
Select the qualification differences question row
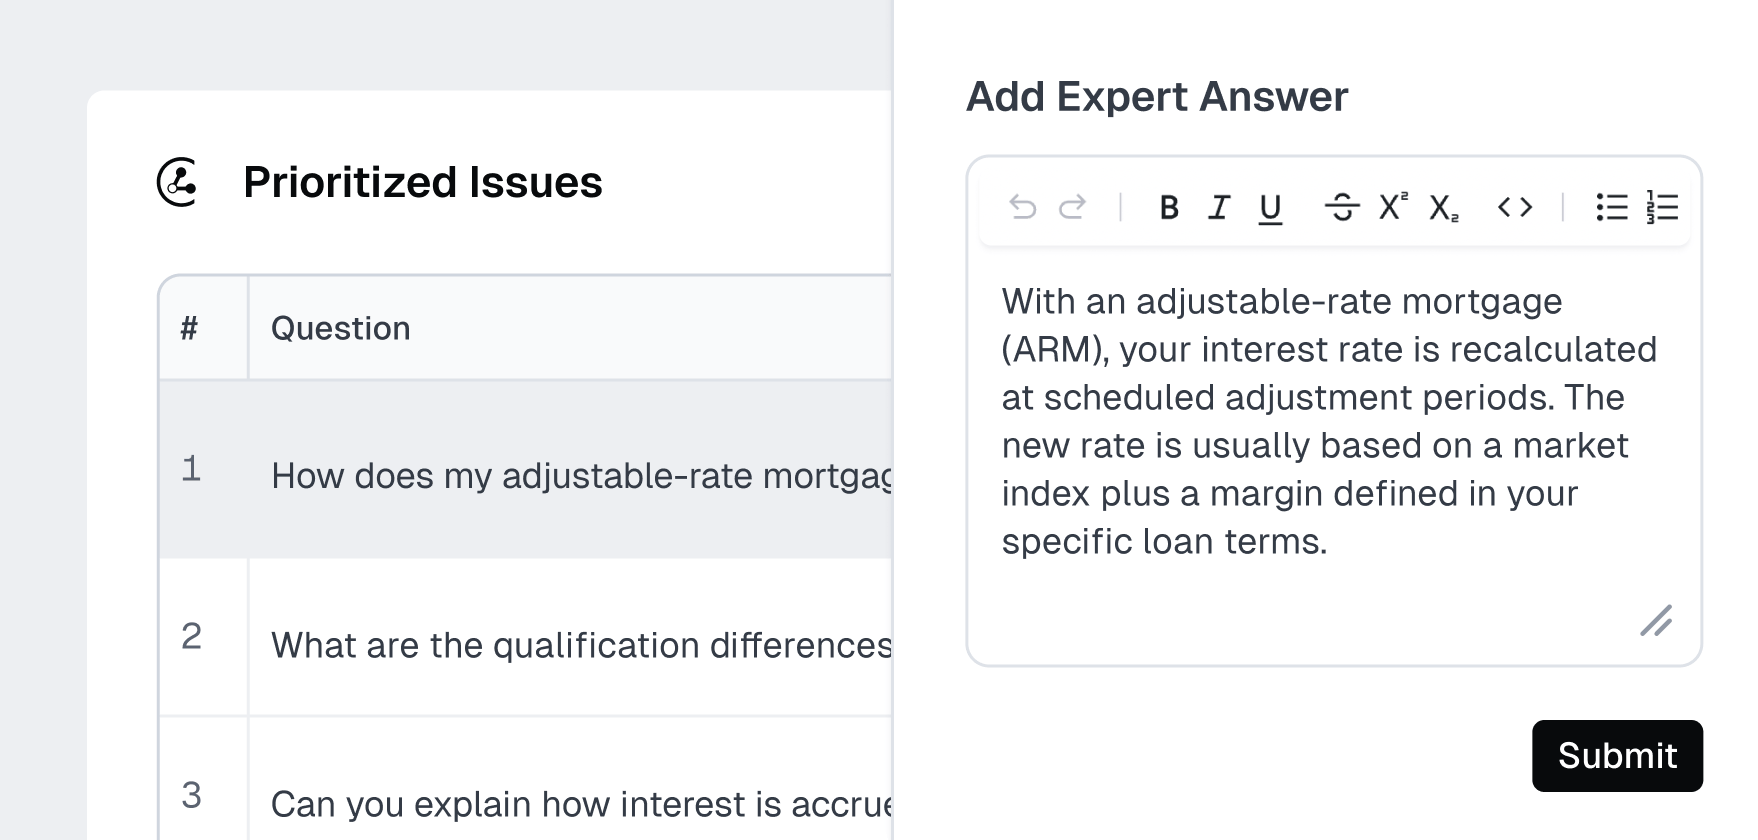pyautogui.click(x=580, y=644)
